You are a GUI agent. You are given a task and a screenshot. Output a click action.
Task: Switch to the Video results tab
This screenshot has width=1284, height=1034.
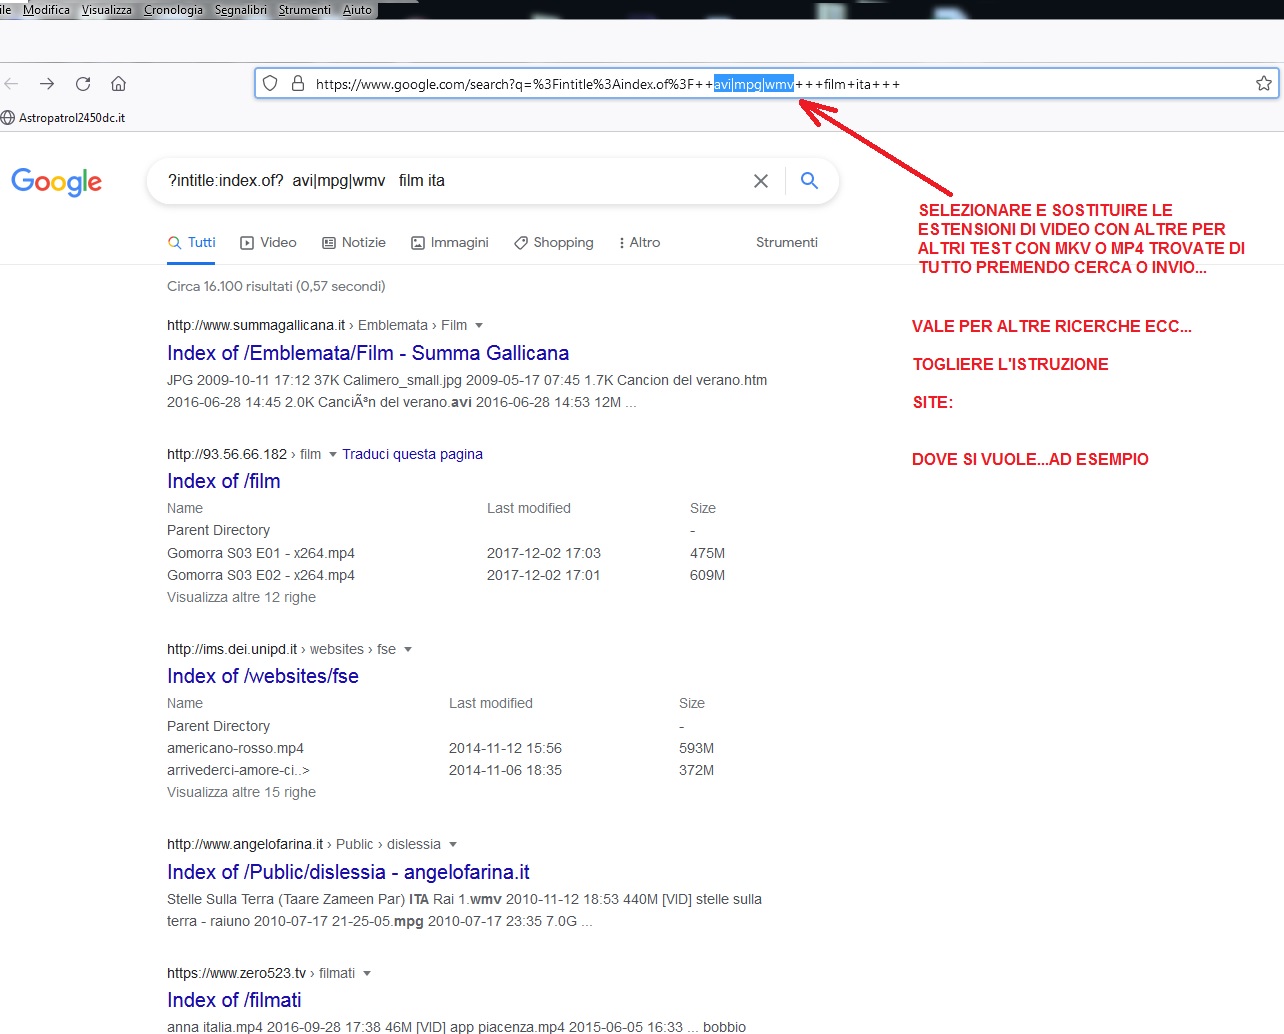click(x=269, y=243)
